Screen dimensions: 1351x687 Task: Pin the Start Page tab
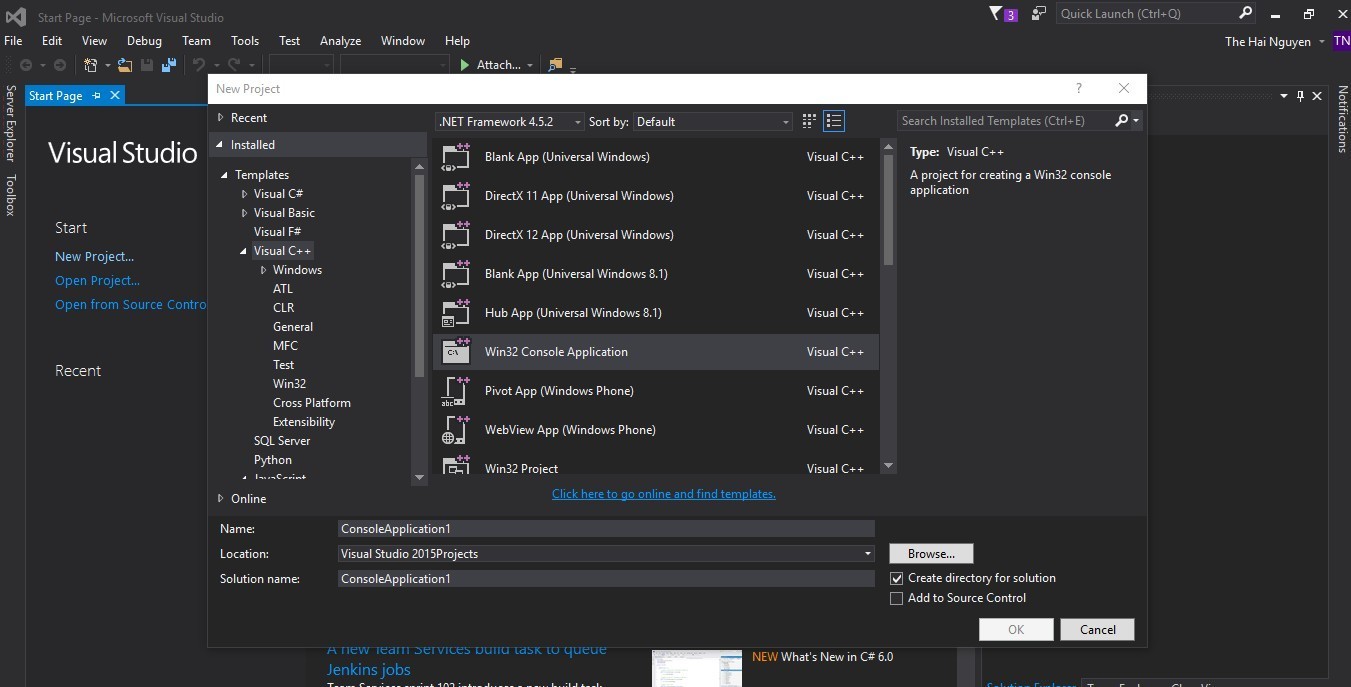(97, 96)
